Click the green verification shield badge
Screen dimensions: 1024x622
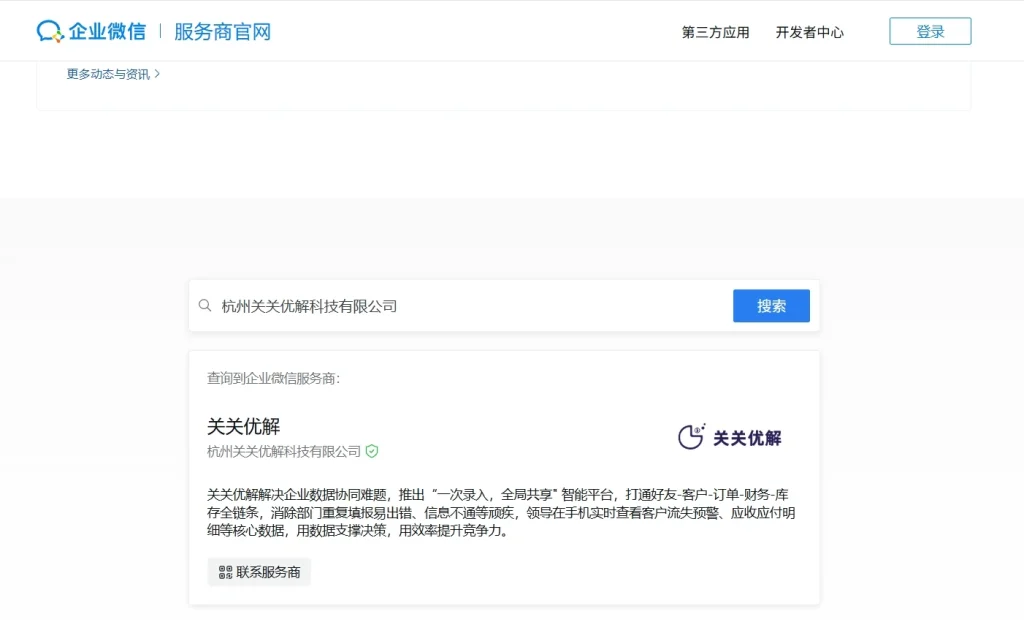click(x=370, y=451)
